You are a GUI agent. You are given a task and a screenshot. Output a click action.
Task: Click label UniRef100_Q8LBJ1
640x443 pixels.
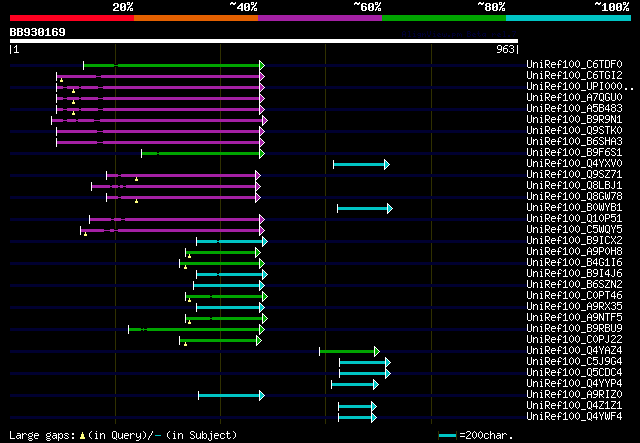[574, 186]
